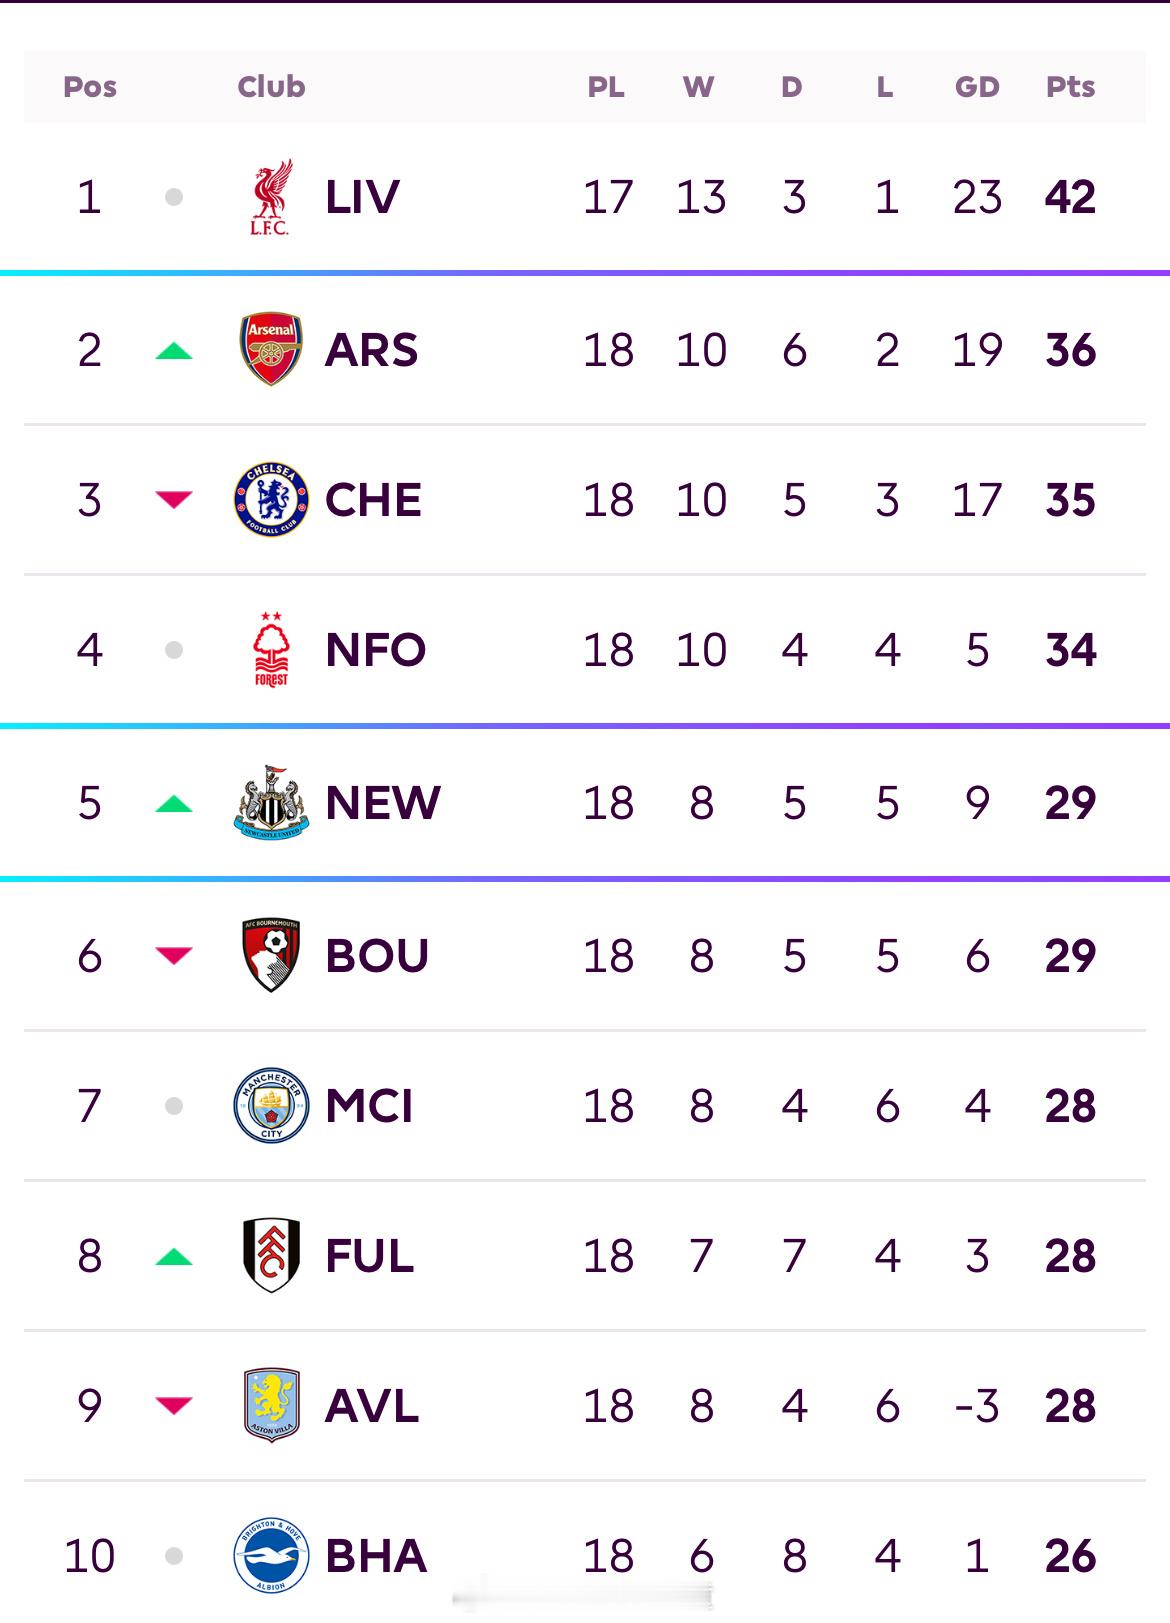The width and height of the screenshot is (1170, 1623).
Task: Open the LIV team name link
Action: point(362,197)
